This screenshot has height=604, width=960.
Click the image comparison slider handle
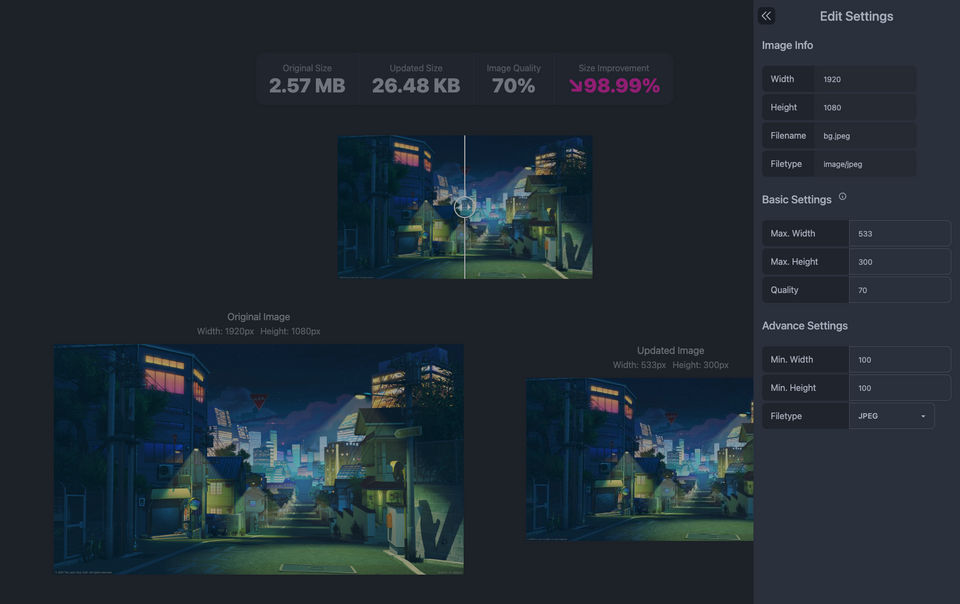click(x=464, y=207)
